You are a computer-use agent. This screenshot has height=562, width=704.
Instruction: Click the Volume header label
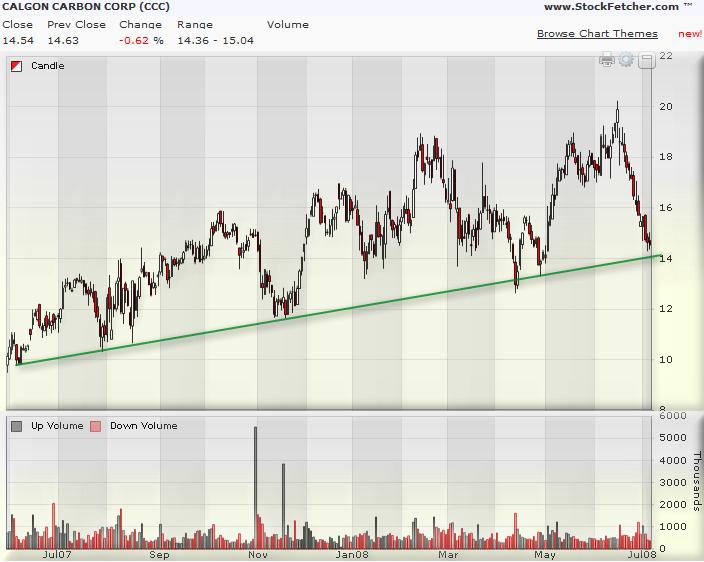288,25
